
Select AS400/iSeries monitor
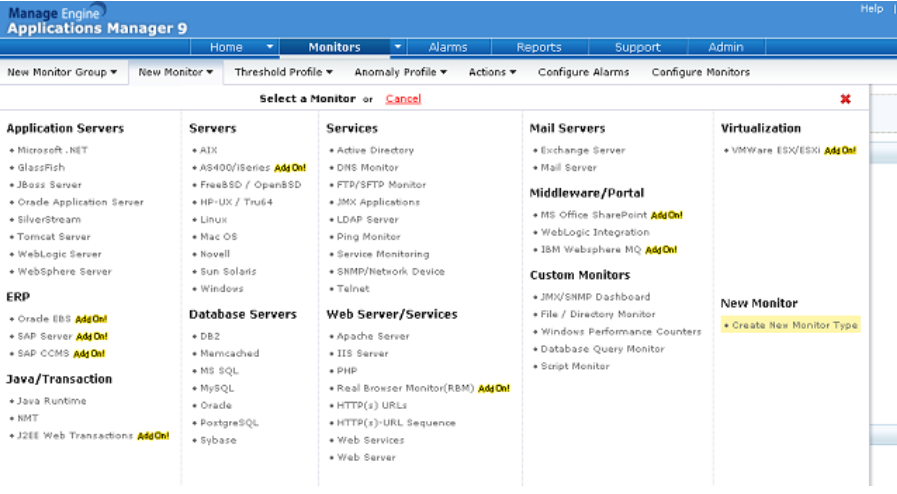(x=235, y=168)
